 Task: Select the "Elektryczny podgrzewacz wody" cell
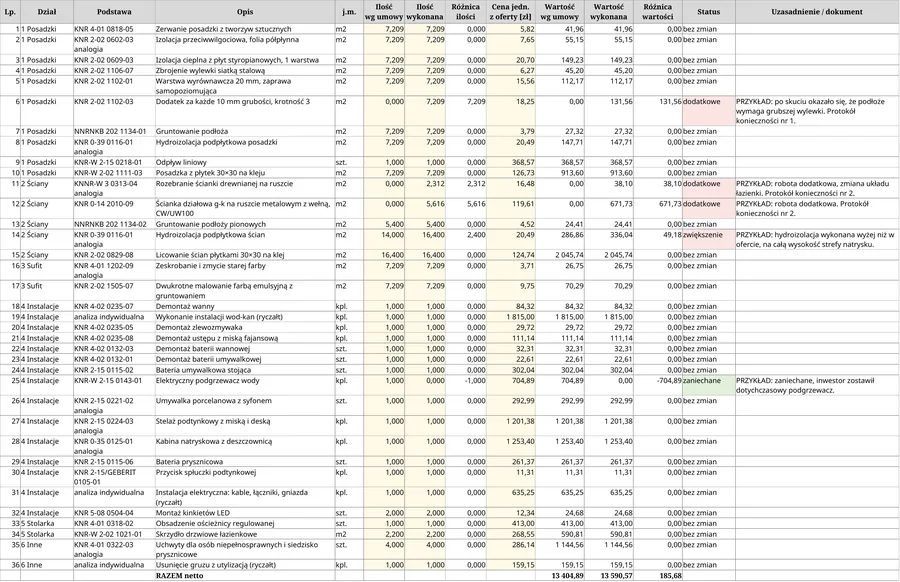tap(245, 385)
